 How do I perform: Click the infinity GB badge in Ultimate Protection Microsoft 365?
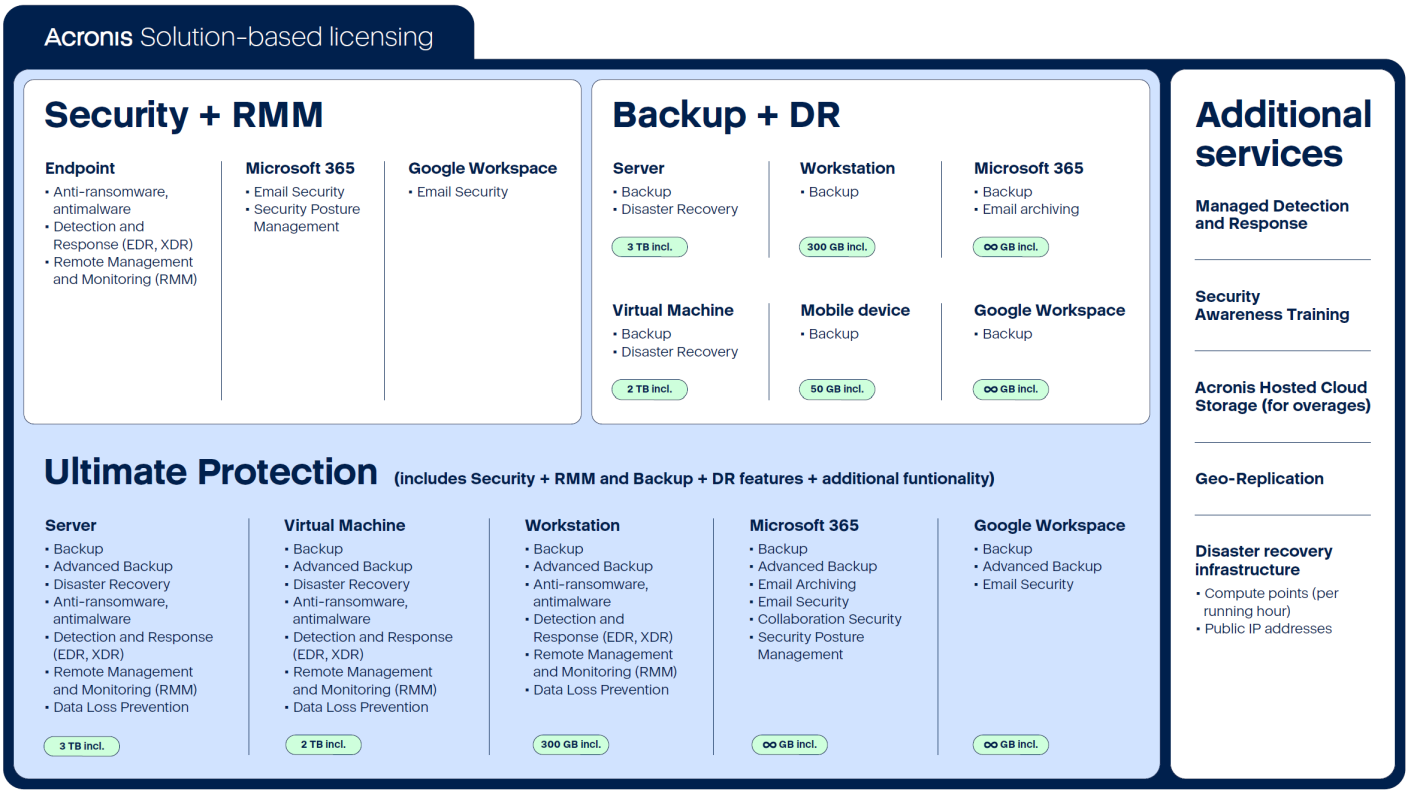pos(789,744)
